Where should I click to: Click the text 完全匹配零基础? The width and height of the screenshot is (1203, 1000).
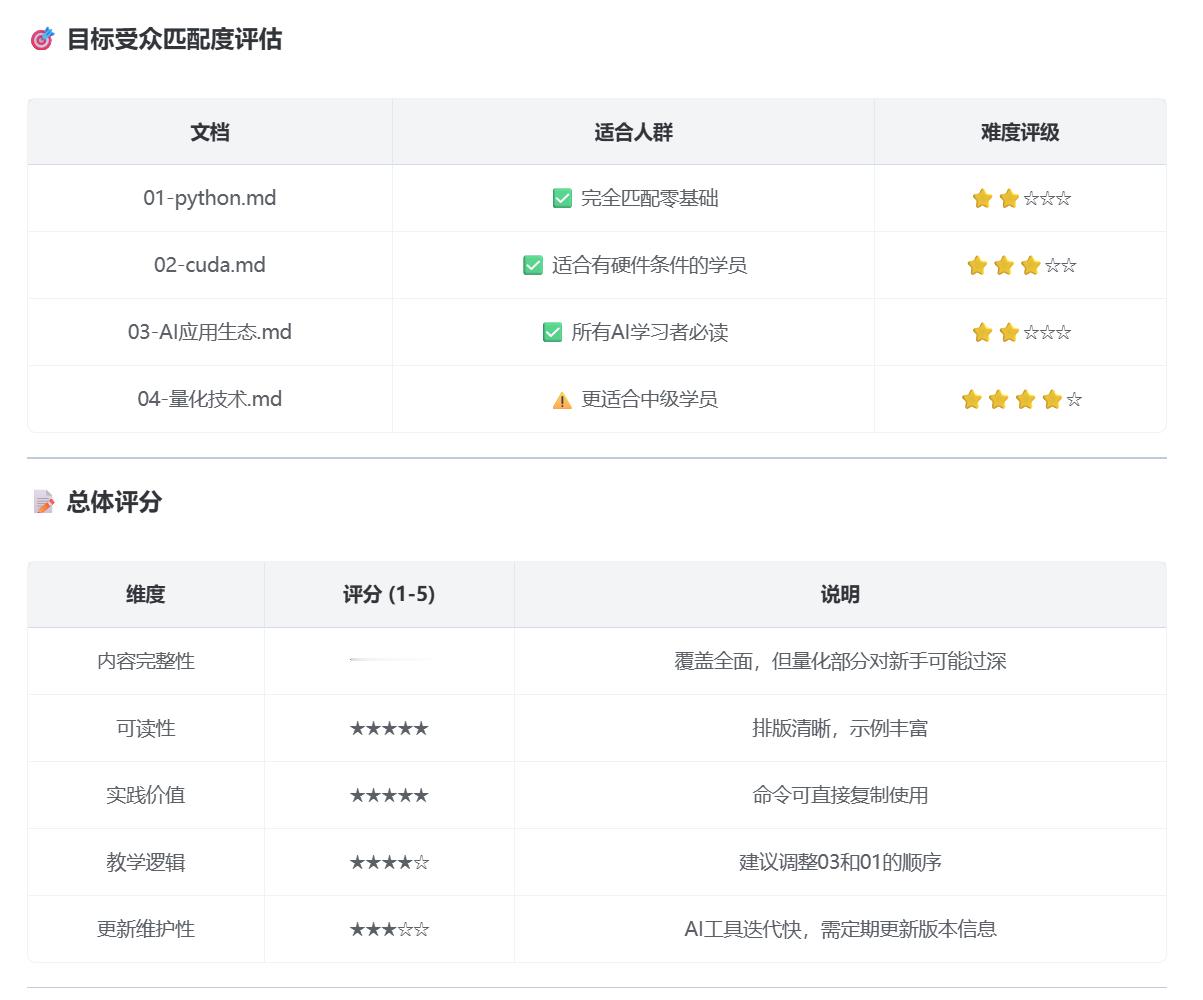pyautogui.click(x=650, y=198)
